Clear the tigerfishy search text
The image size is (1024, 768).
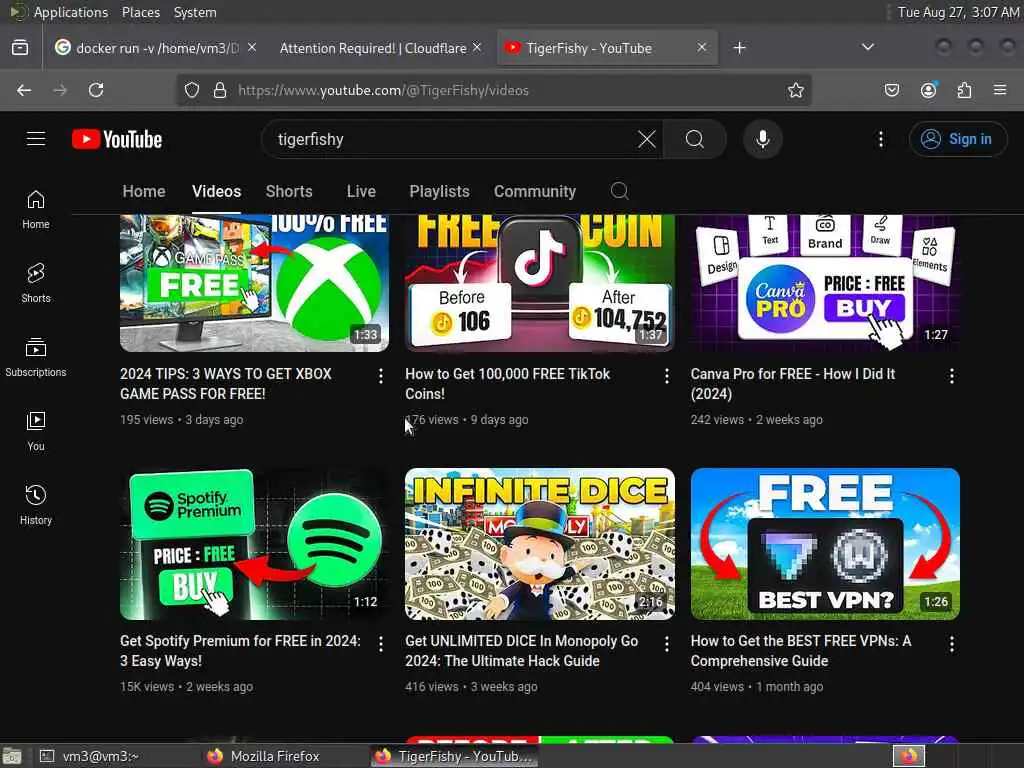point(647,139)
